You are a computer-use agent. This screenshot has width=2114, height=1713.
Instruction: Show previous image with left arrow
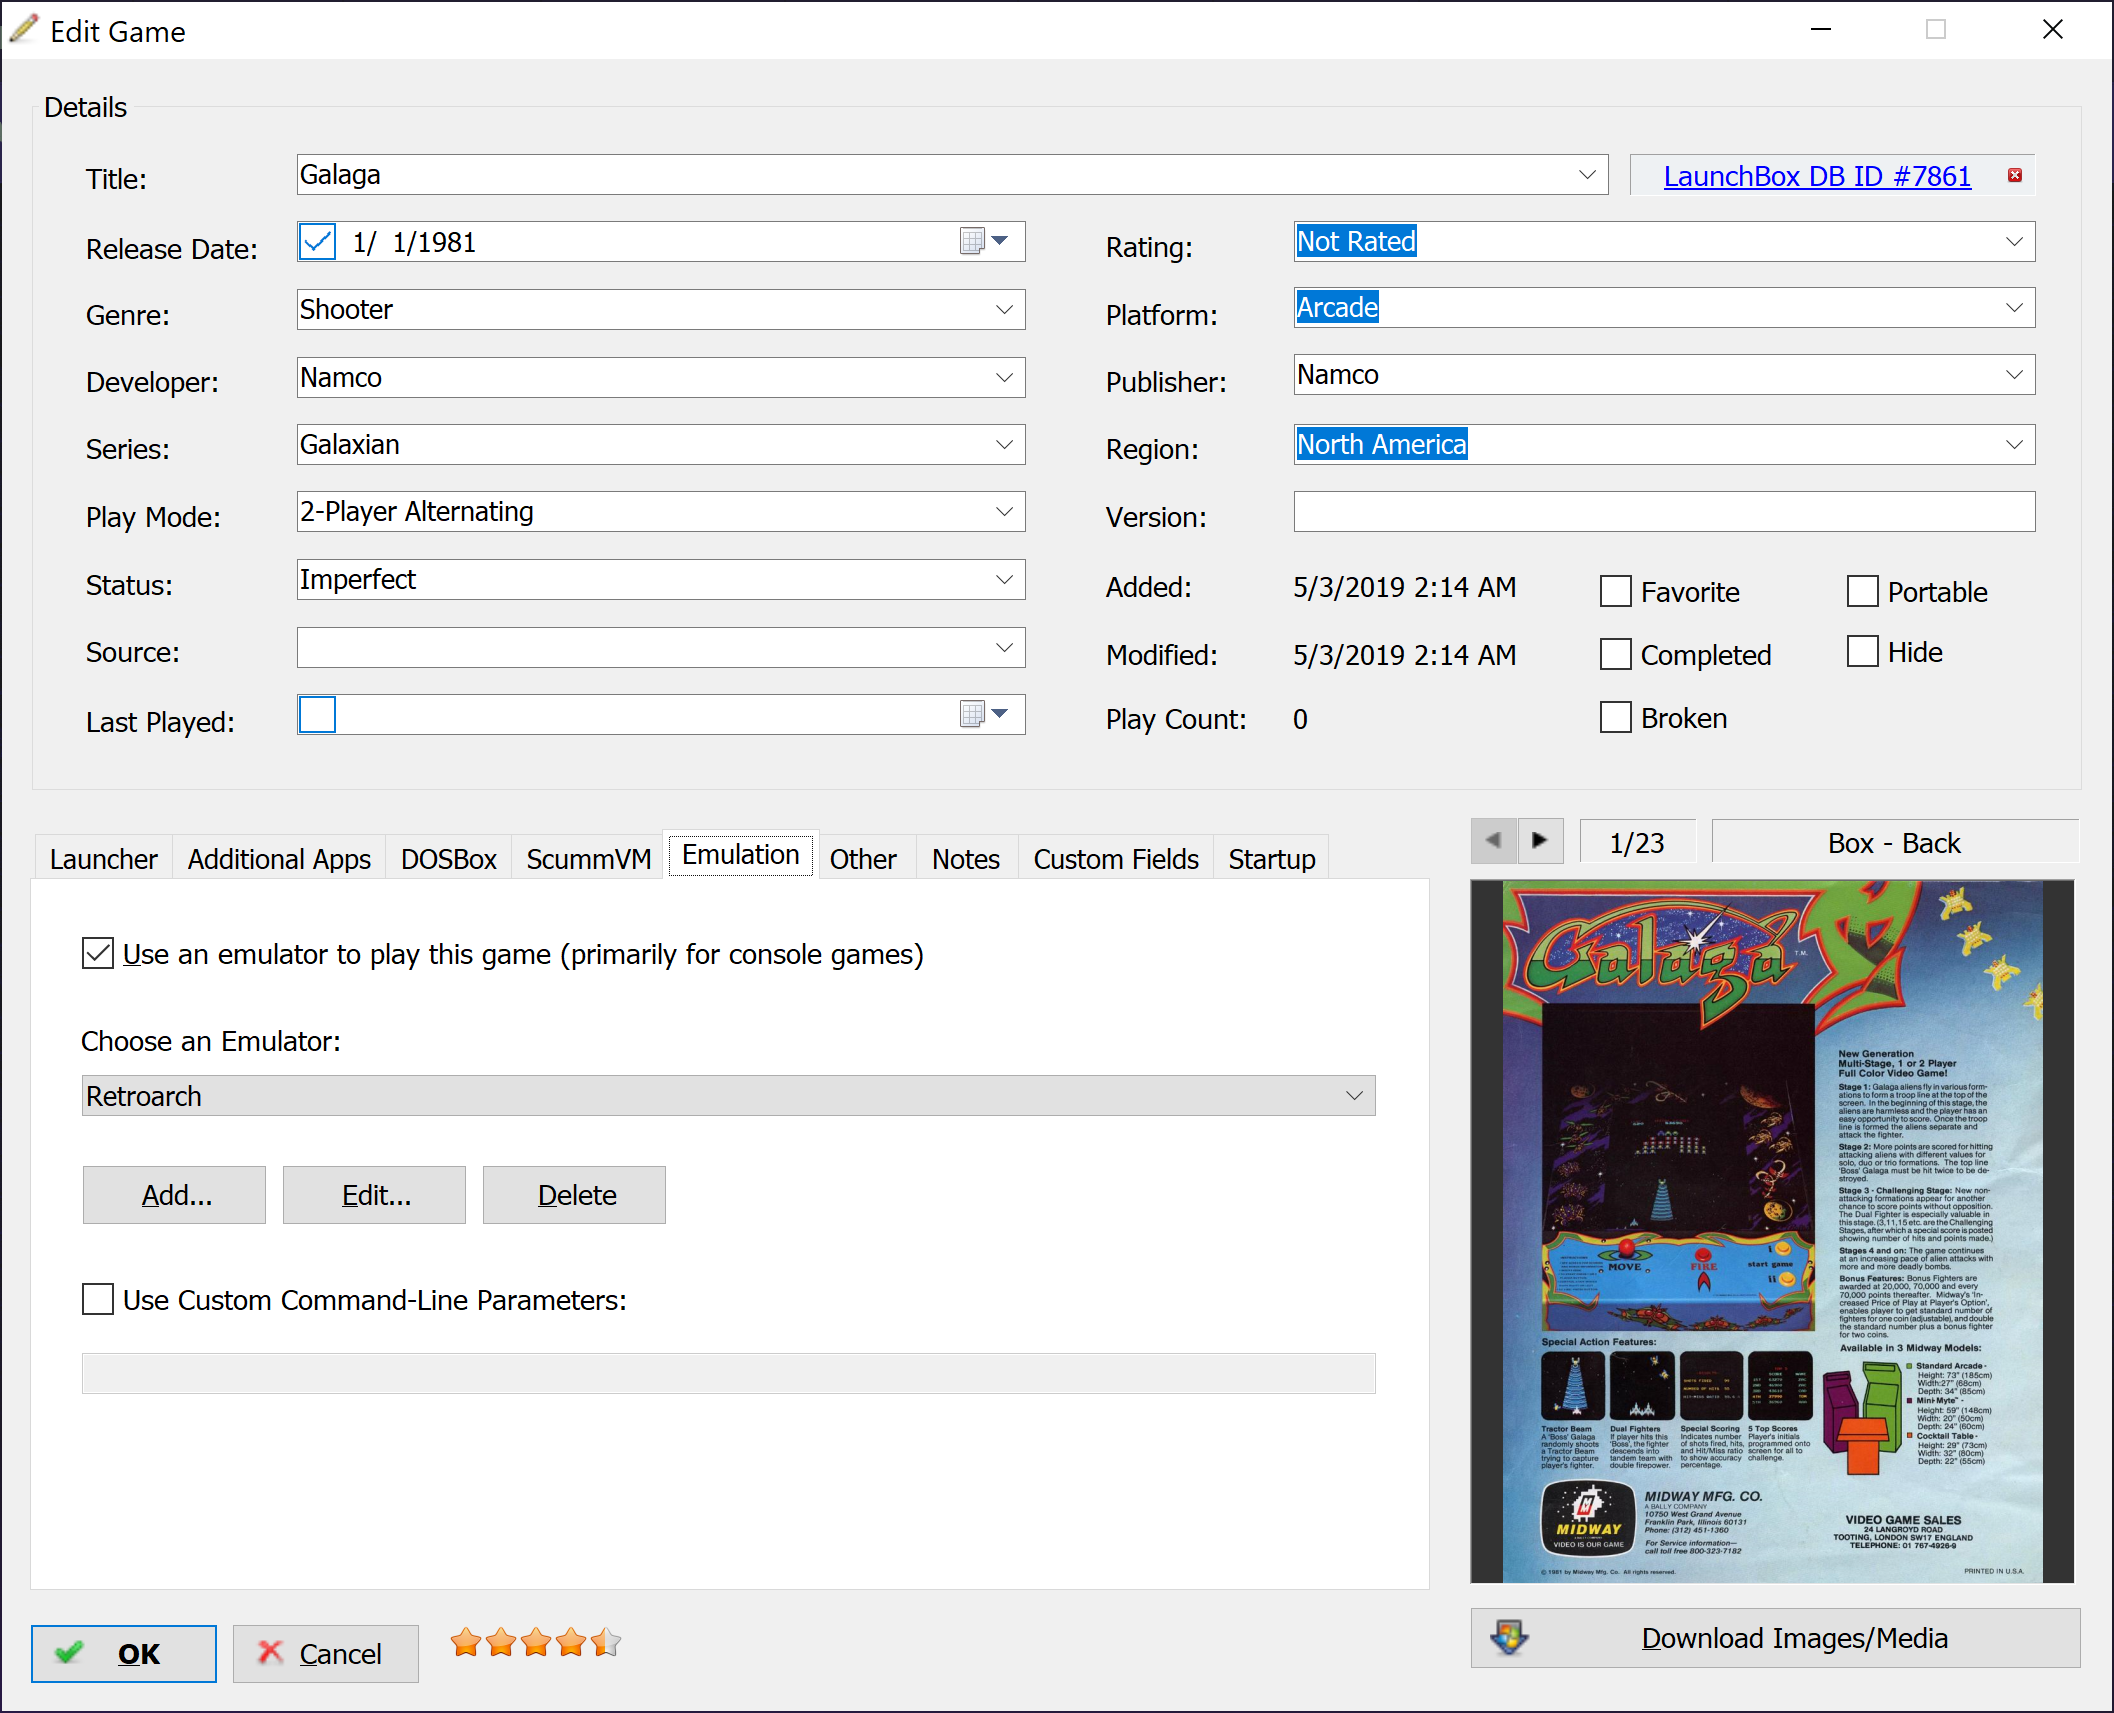click(1493, 841)
